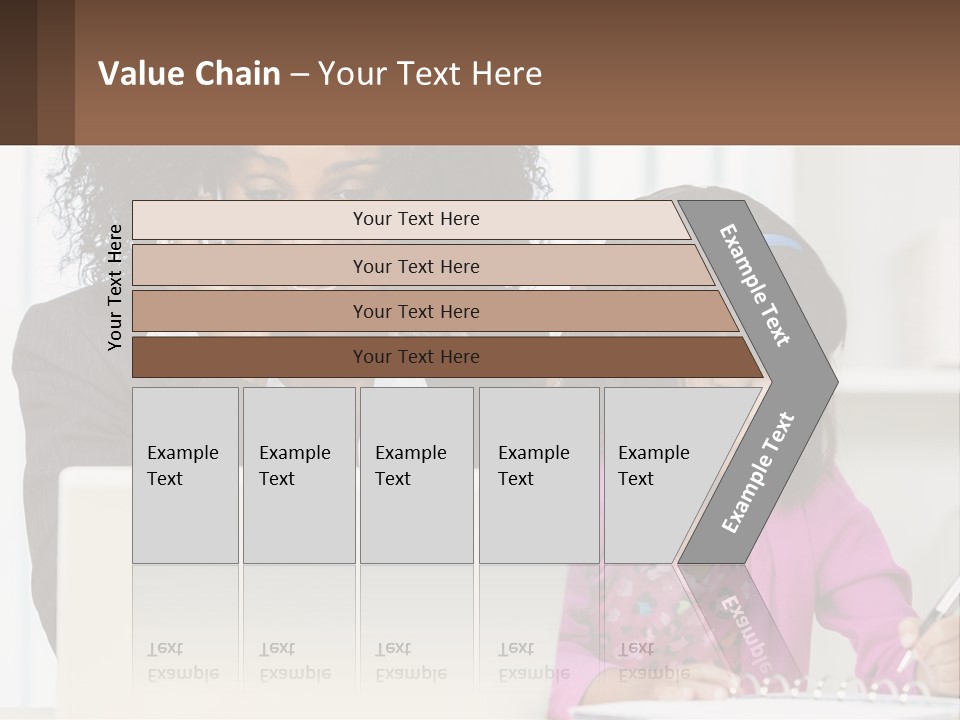This screenshot has height=720, width=960.
Task: Click the third 'Example Text' gray box
Action: (x=417, y=475)
